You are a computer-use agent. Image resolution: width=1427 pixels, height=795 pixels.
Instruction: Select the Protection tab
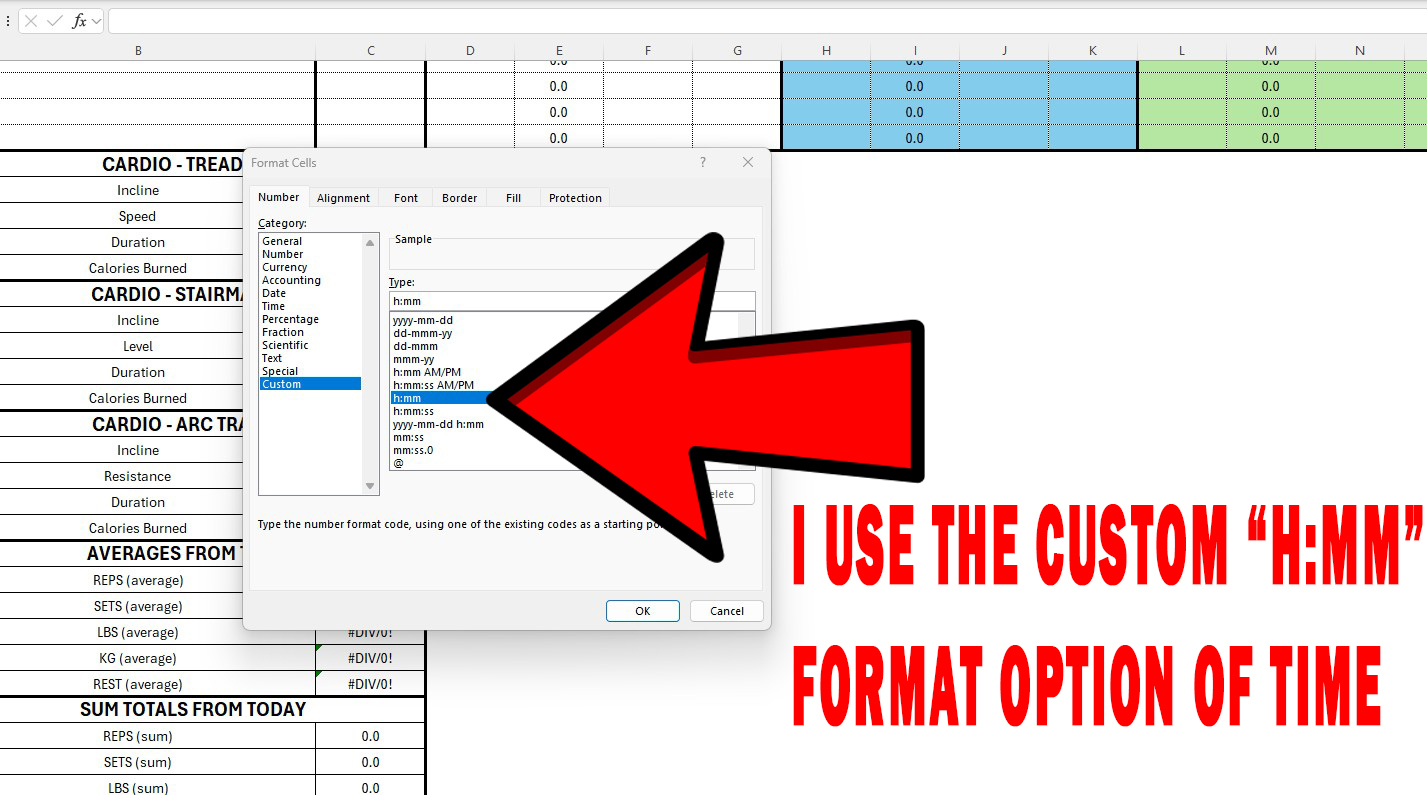pos(574,197)
